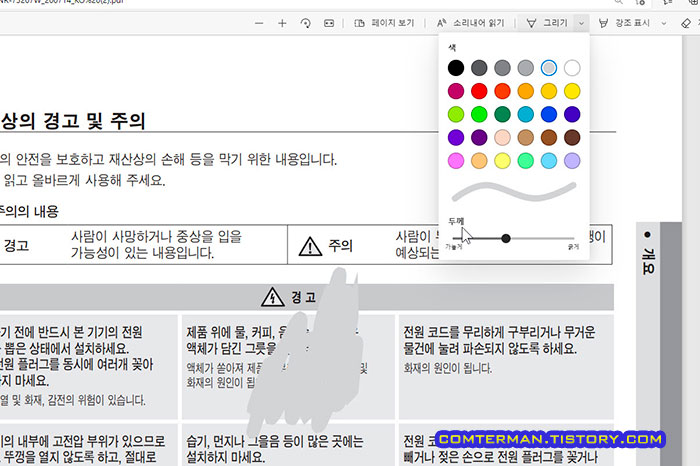Screen dimensions: 700x466
Task: Toggle the 그리기 draw tool
Action: [547, 23]
